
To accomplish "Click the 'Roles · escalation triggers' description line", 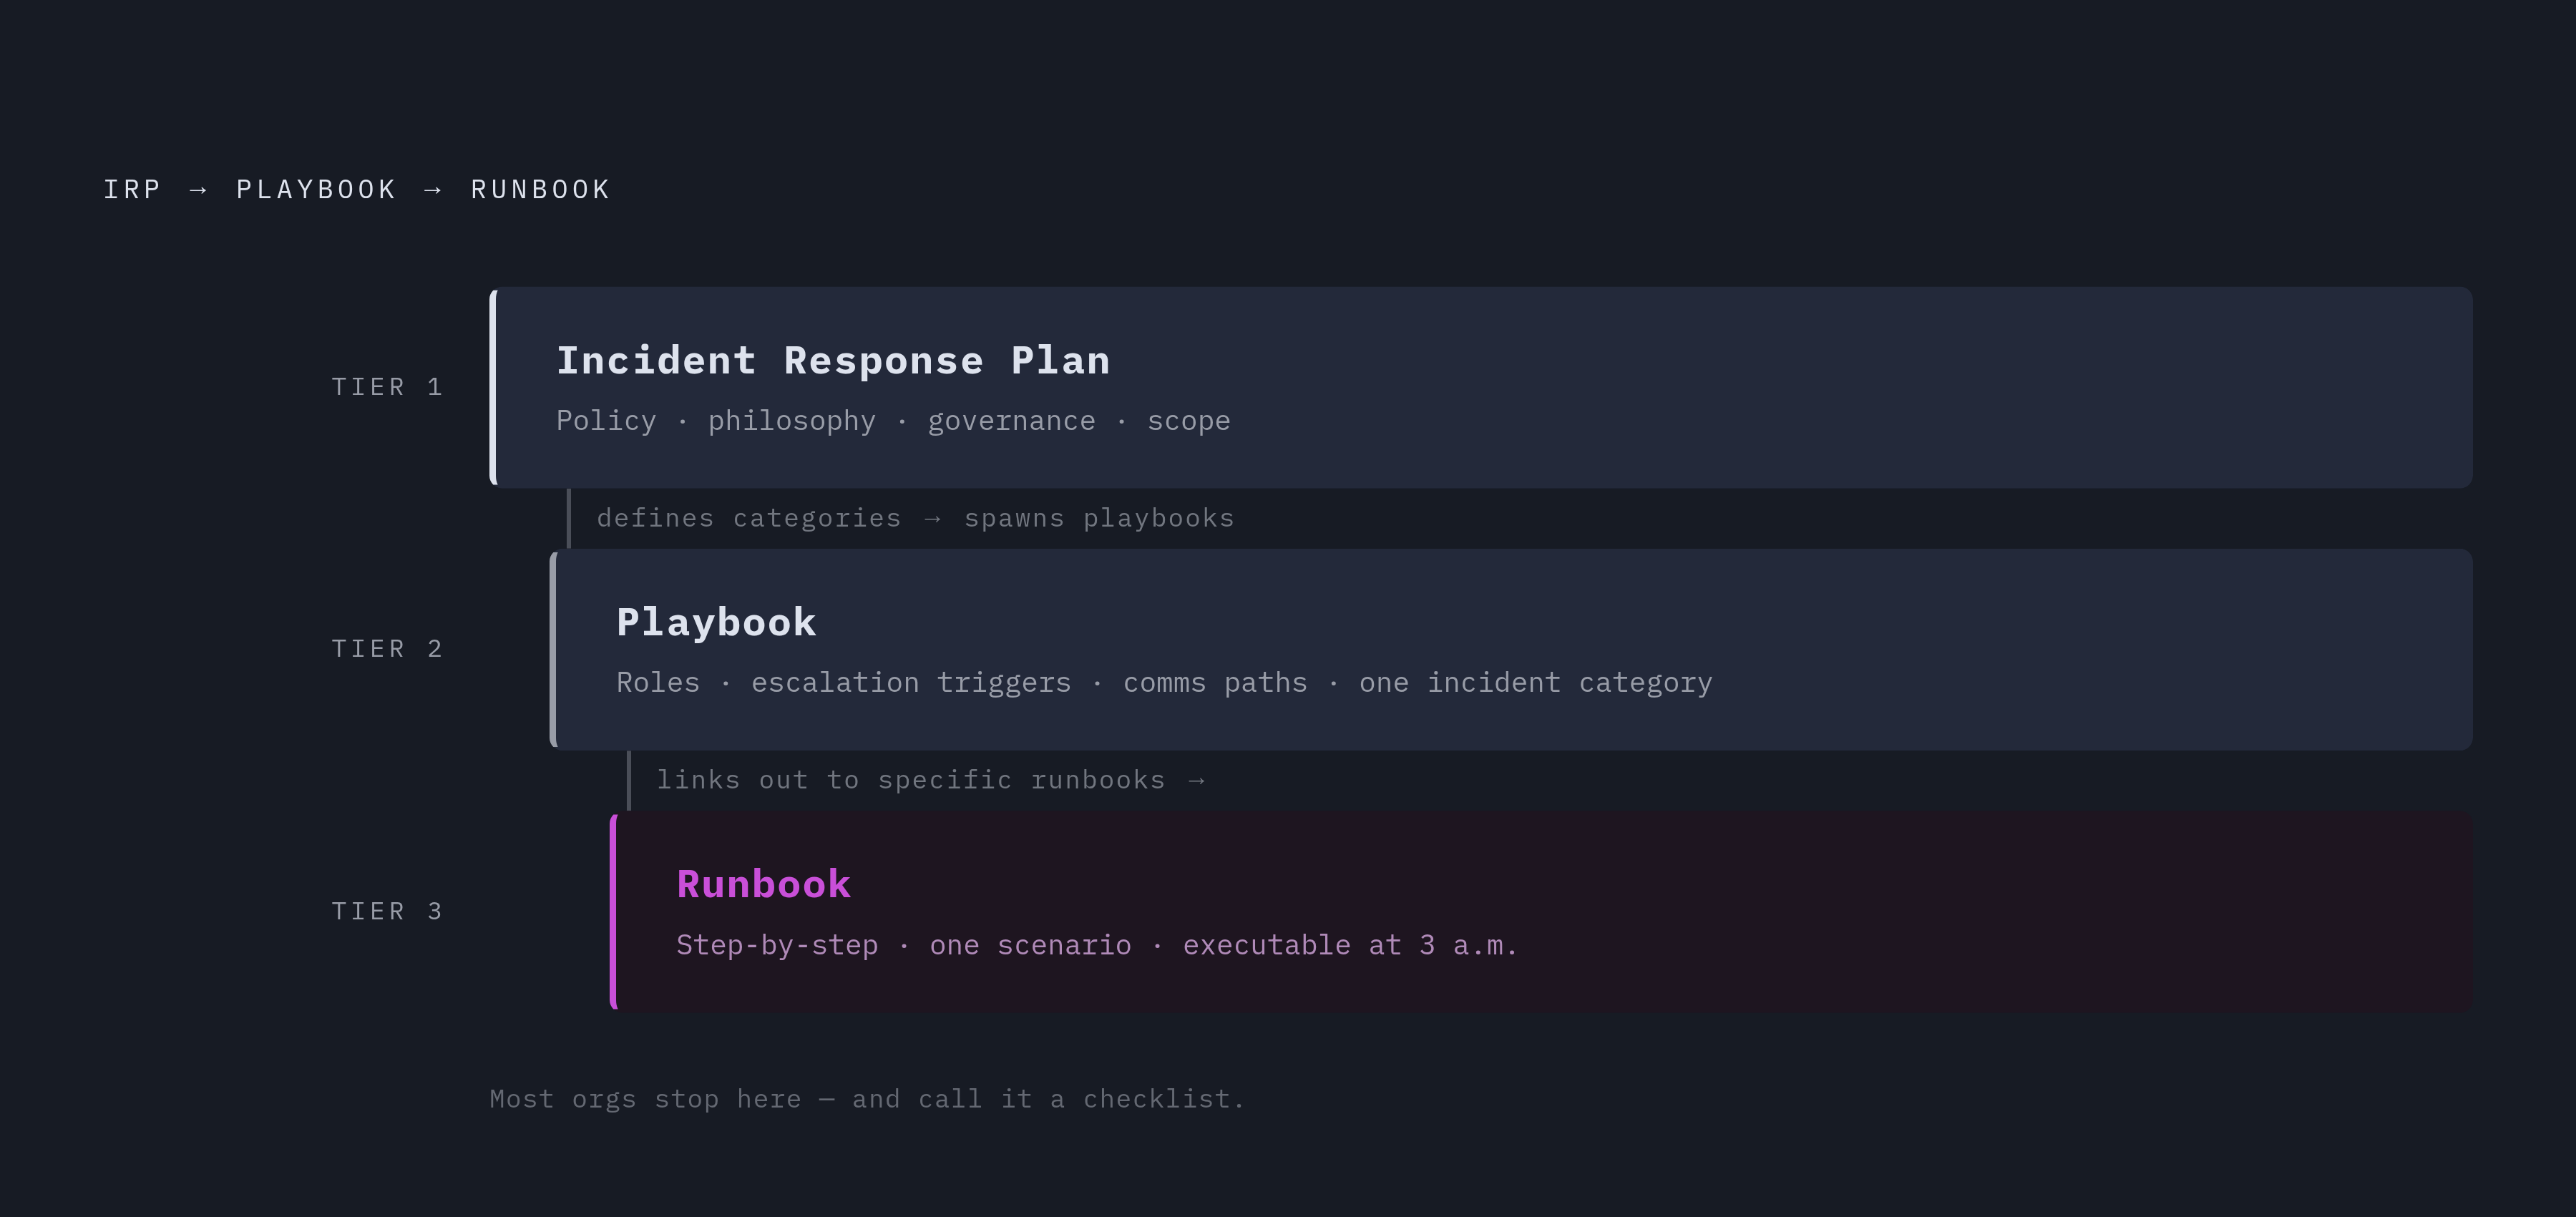I will (x=1164, y=683).
